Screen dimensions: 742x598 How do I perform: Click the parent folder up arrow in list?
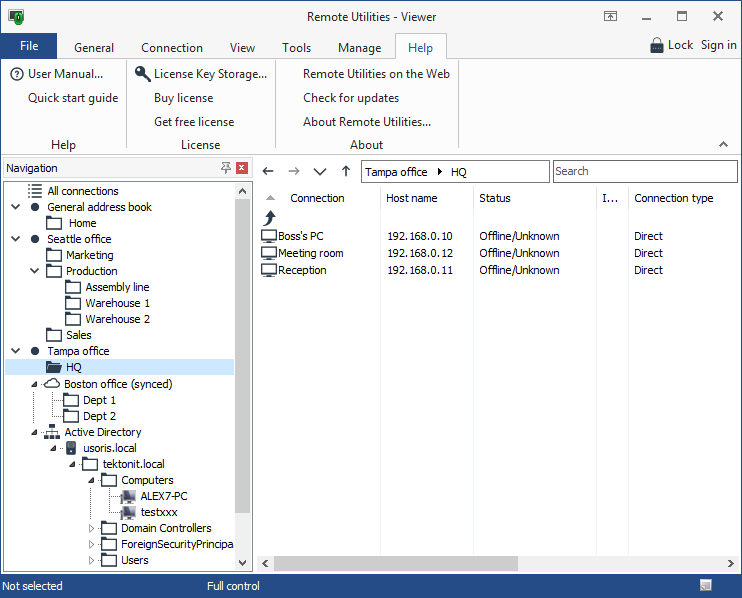tap(269, 217)
